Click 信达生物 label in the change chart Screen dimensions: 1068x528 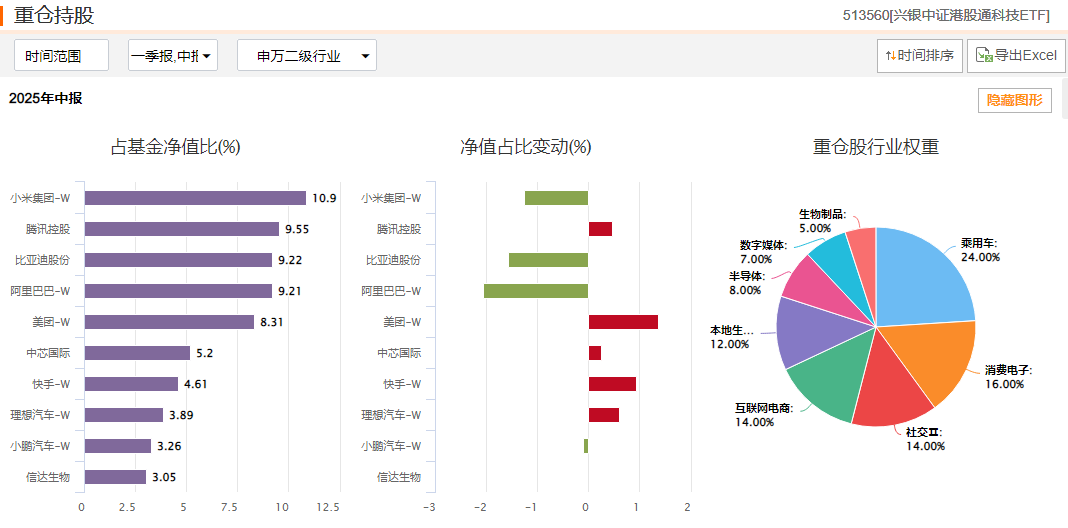(399, 477)
